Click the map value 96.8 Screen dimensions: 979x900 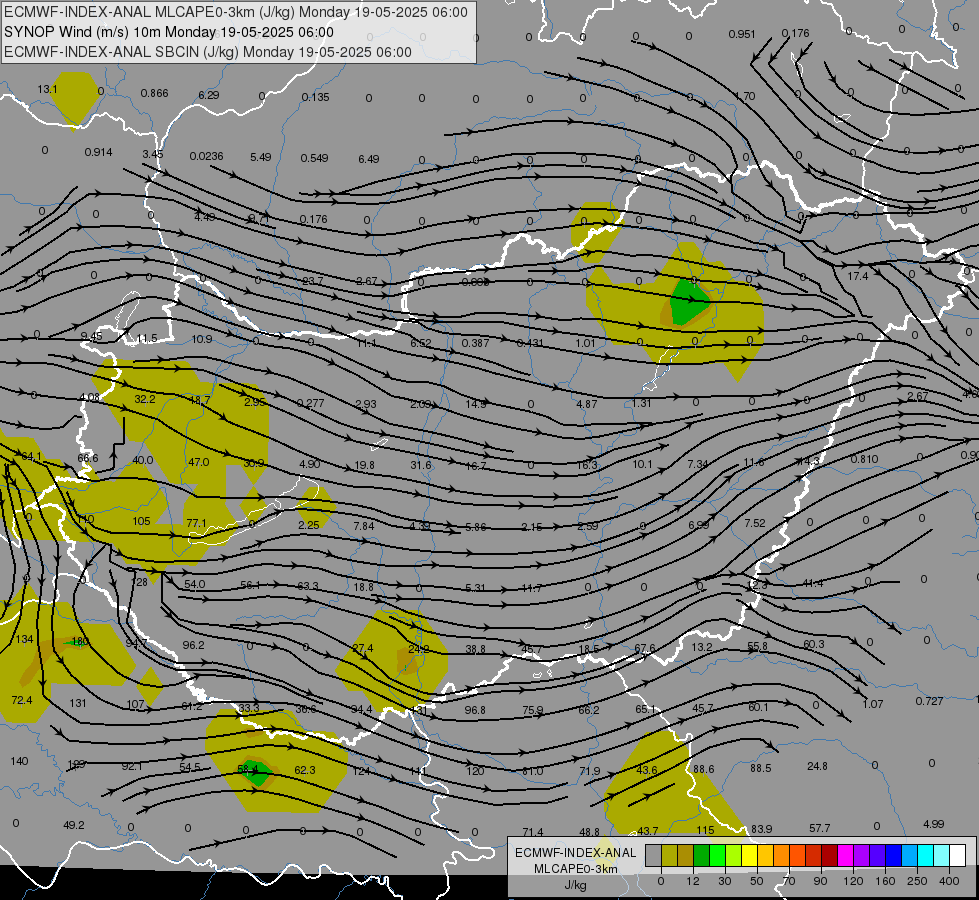(x=475, y=710)
